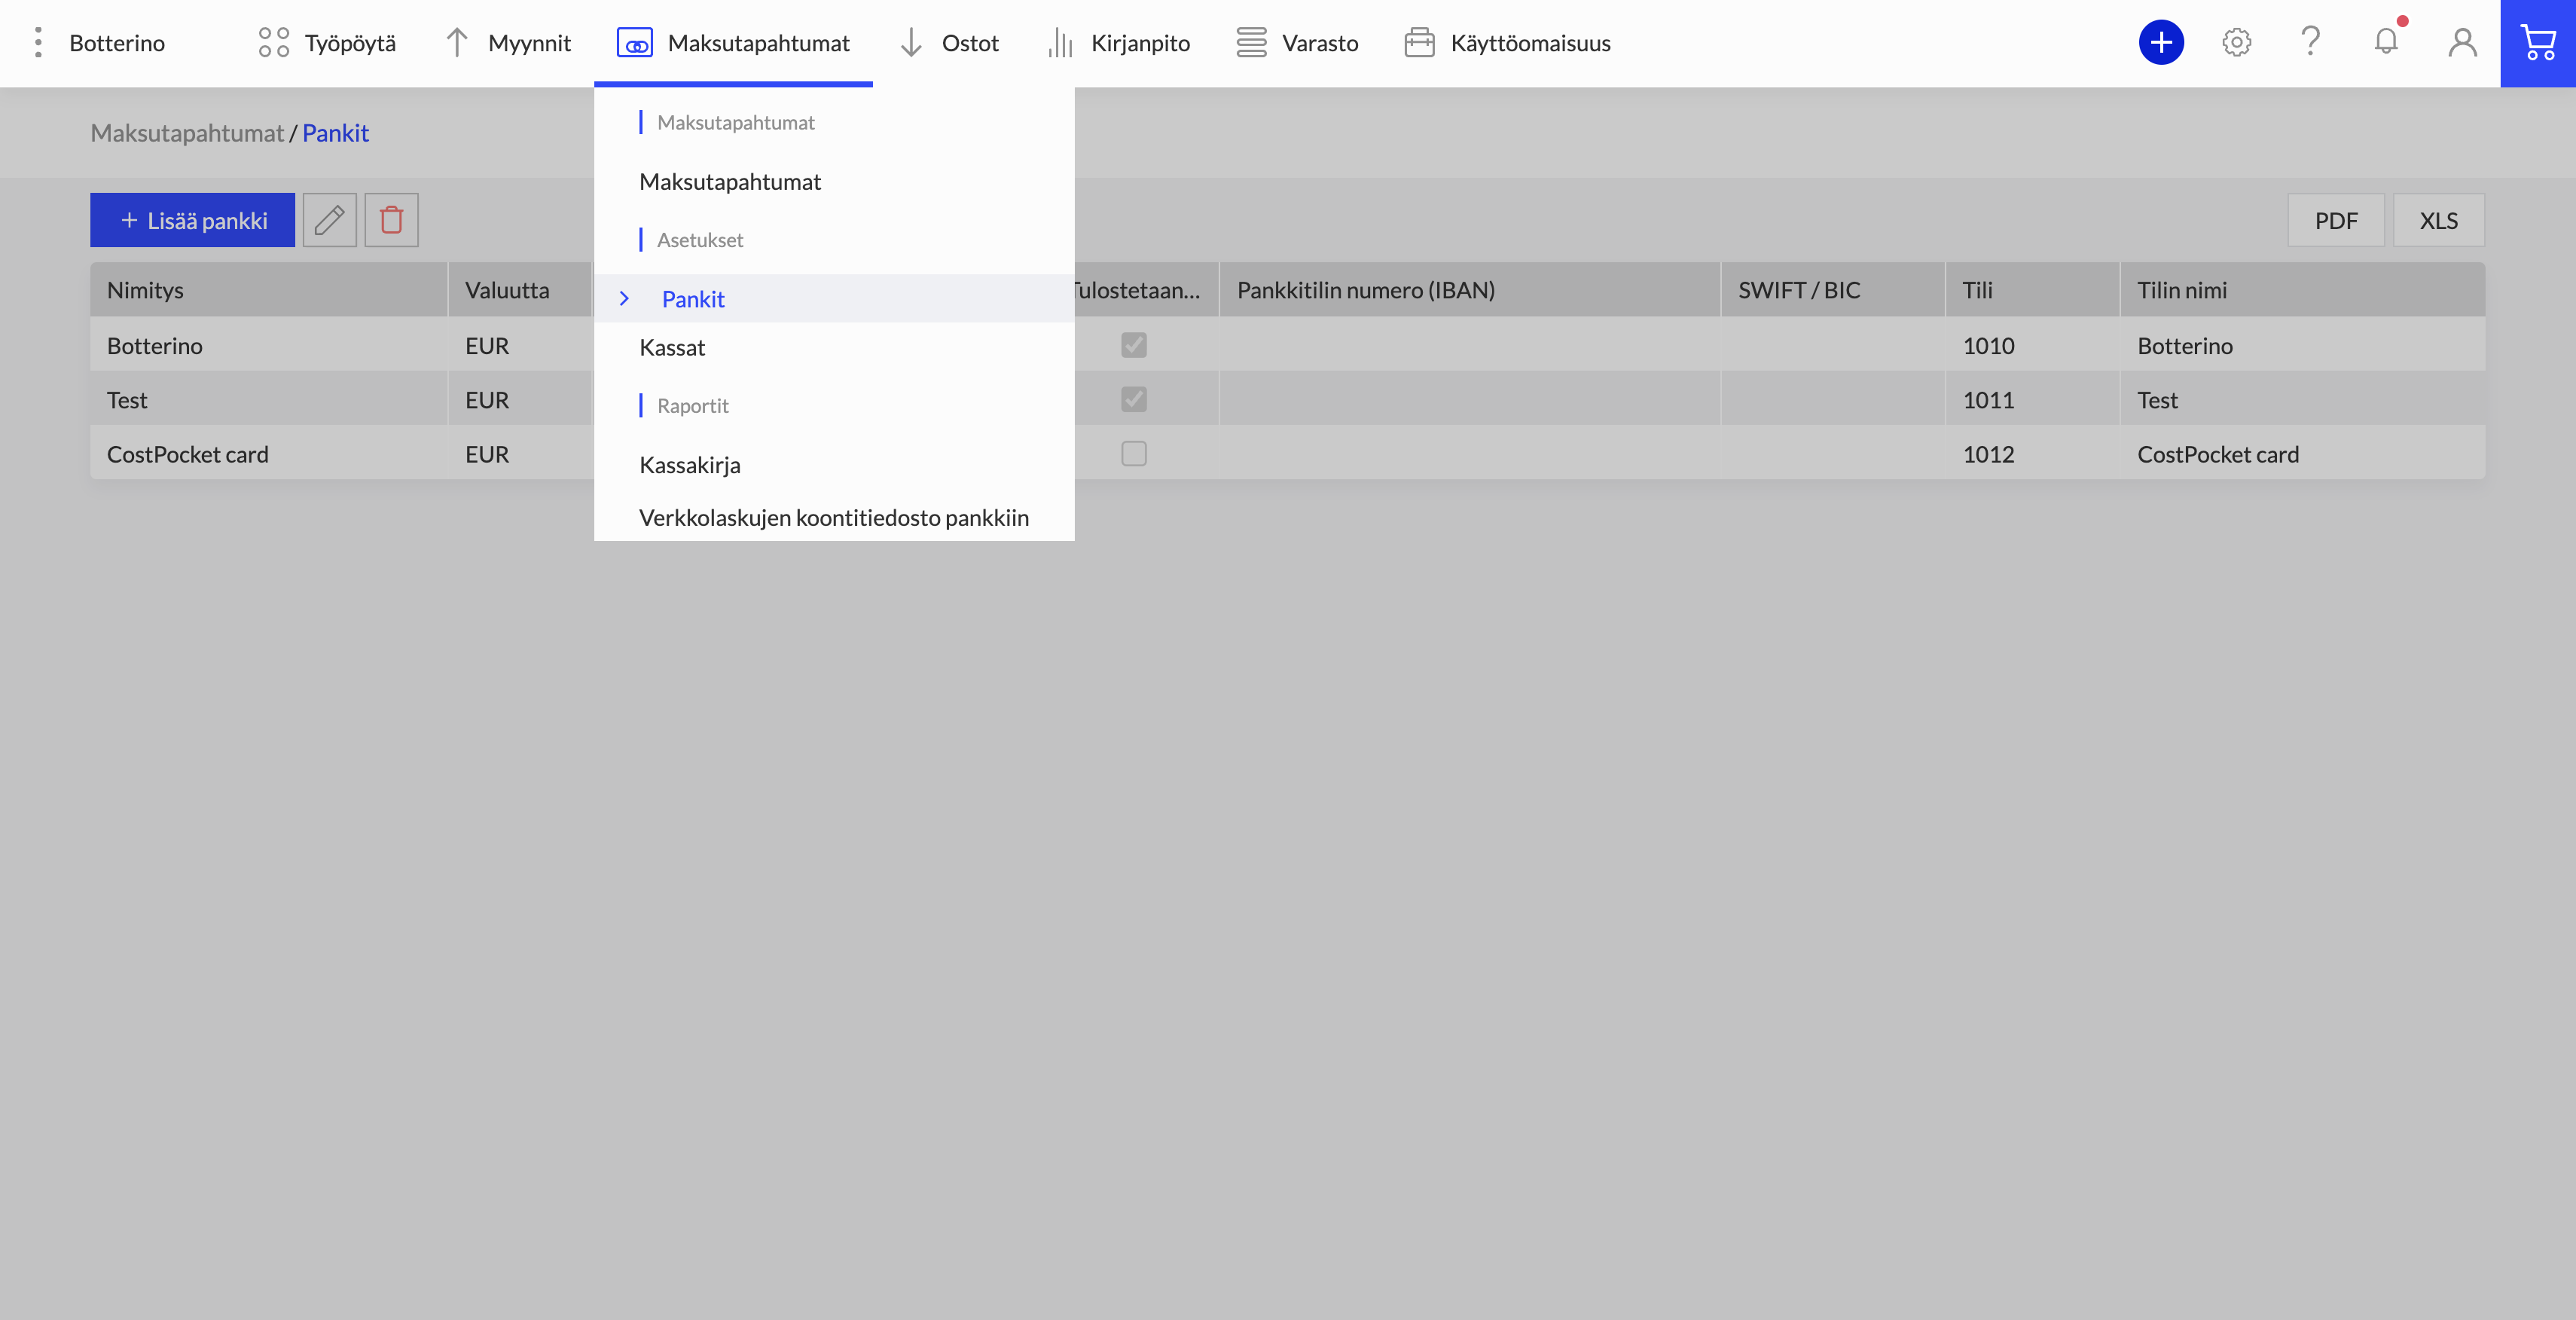2576x1320 pixels.
Task: Open the three-dot Botterino company menu
Action: (38, 43)
